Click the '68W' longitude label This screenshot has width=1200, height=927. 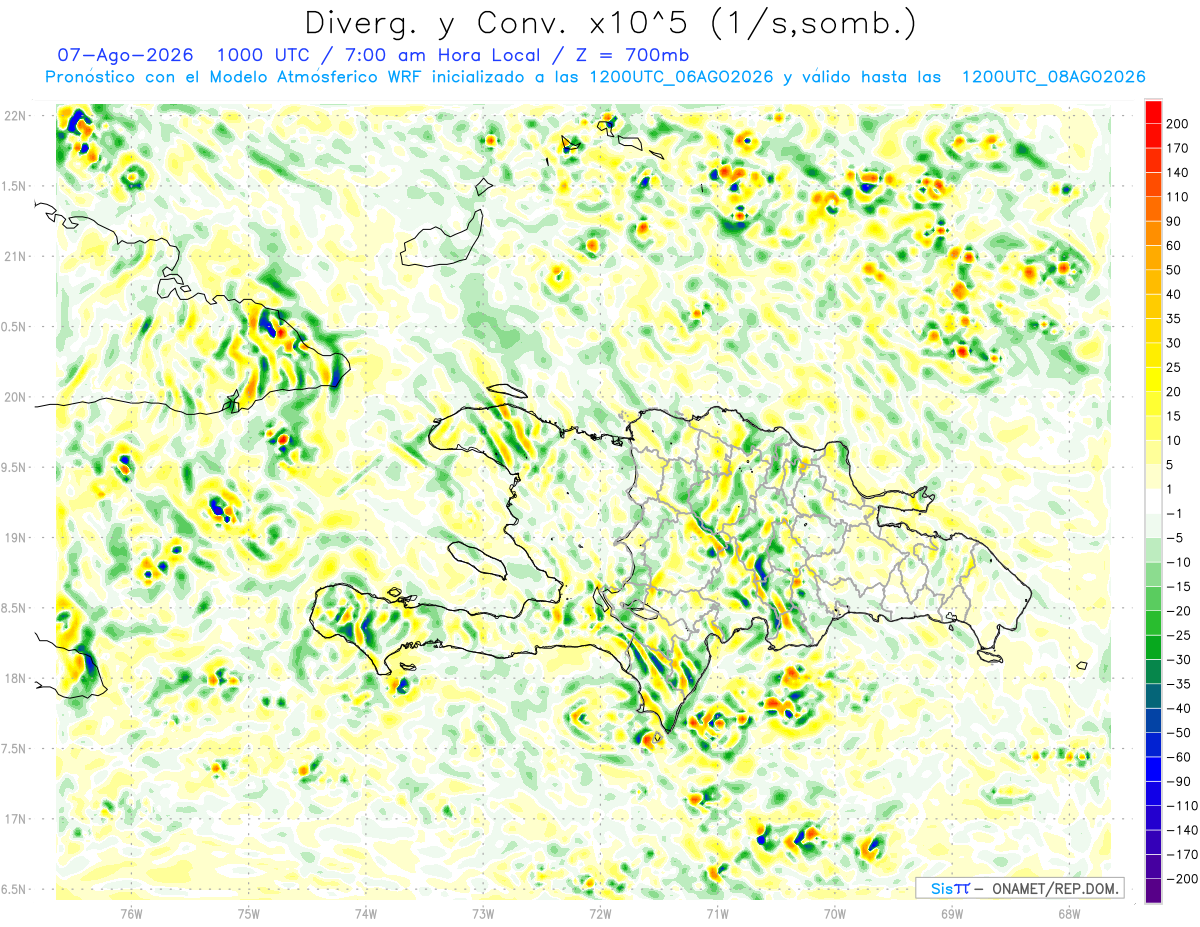coord(1069,914)
